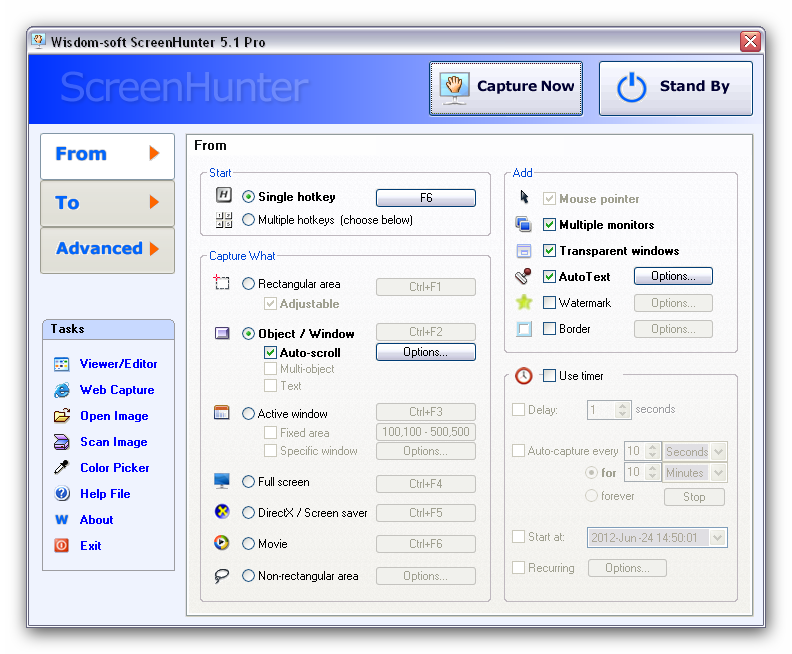Image resolution: width=792 pixels, height=654 pixels.
Task: Click the Stop timer button
Action: 694,497
